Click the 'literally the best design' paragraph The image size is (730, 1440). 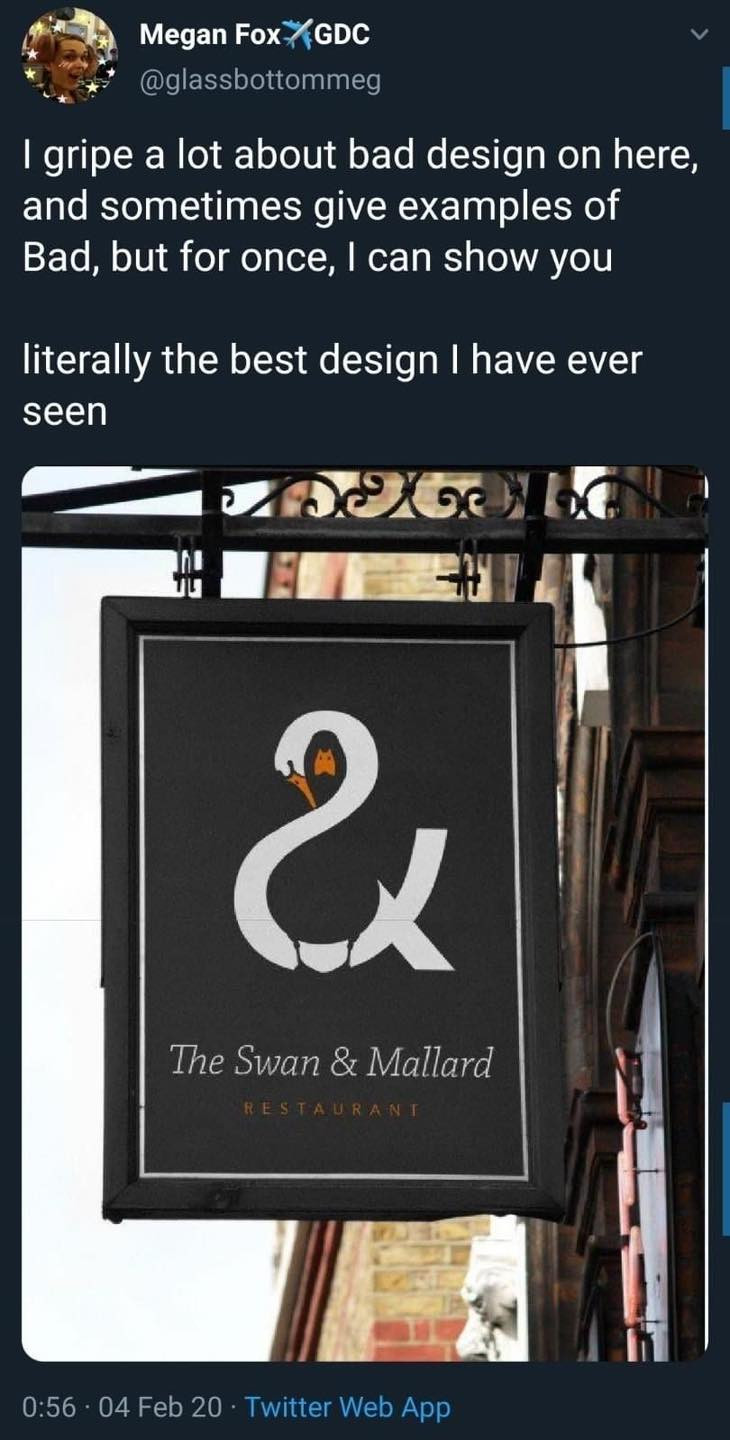331,385
